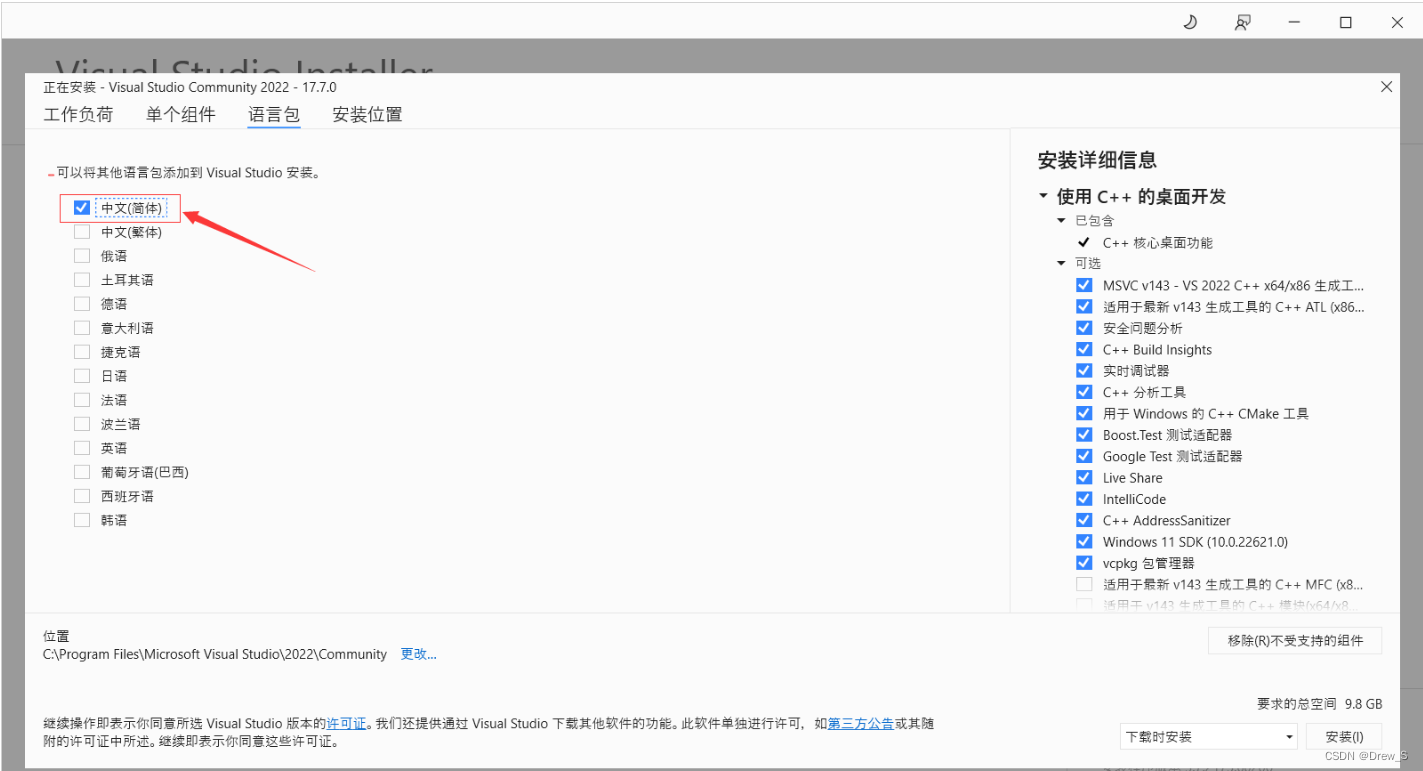Open the 第三方公告 link
The image size is (1423, 771).
coord(861,723)
